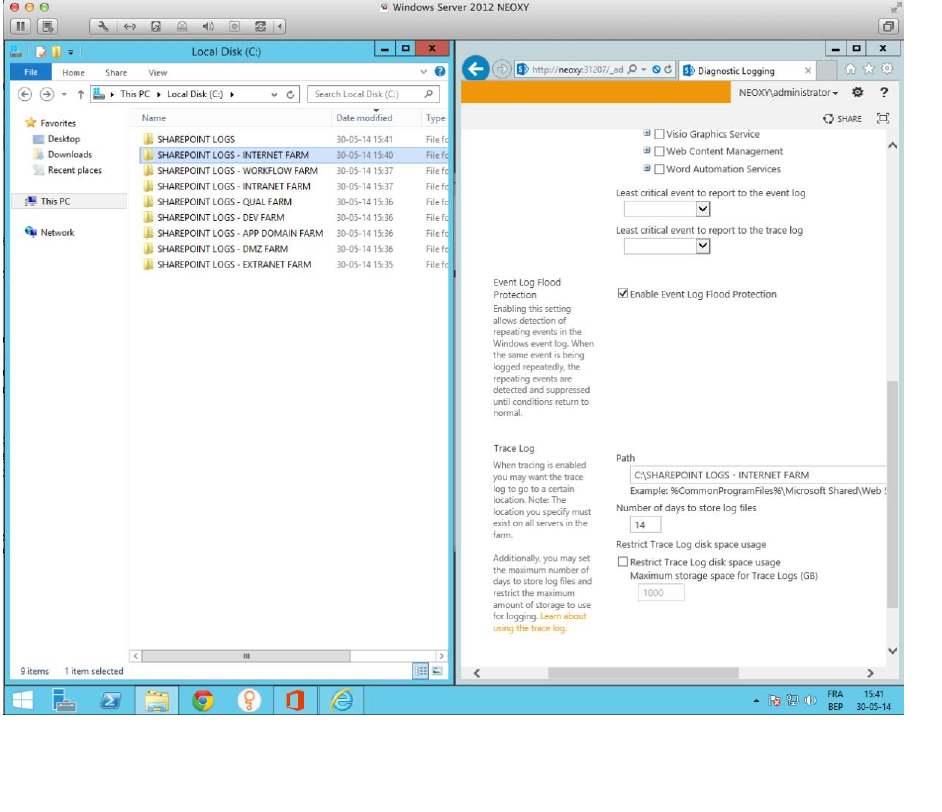Click the Explorer forward navigation arrow
The height and width of the screenshot is (812, 942).
coord(46,94)
